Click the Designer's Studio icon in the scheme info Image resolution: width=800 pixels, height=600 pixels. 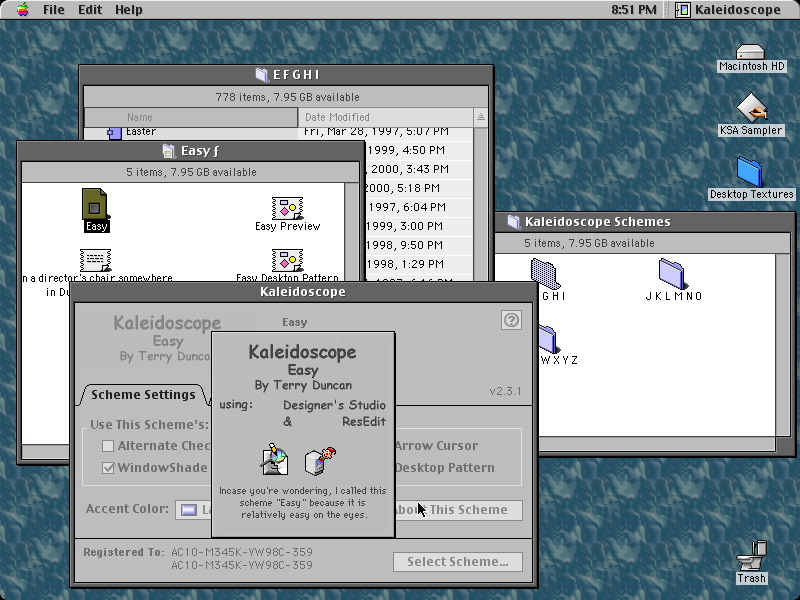tap(275, 459)
